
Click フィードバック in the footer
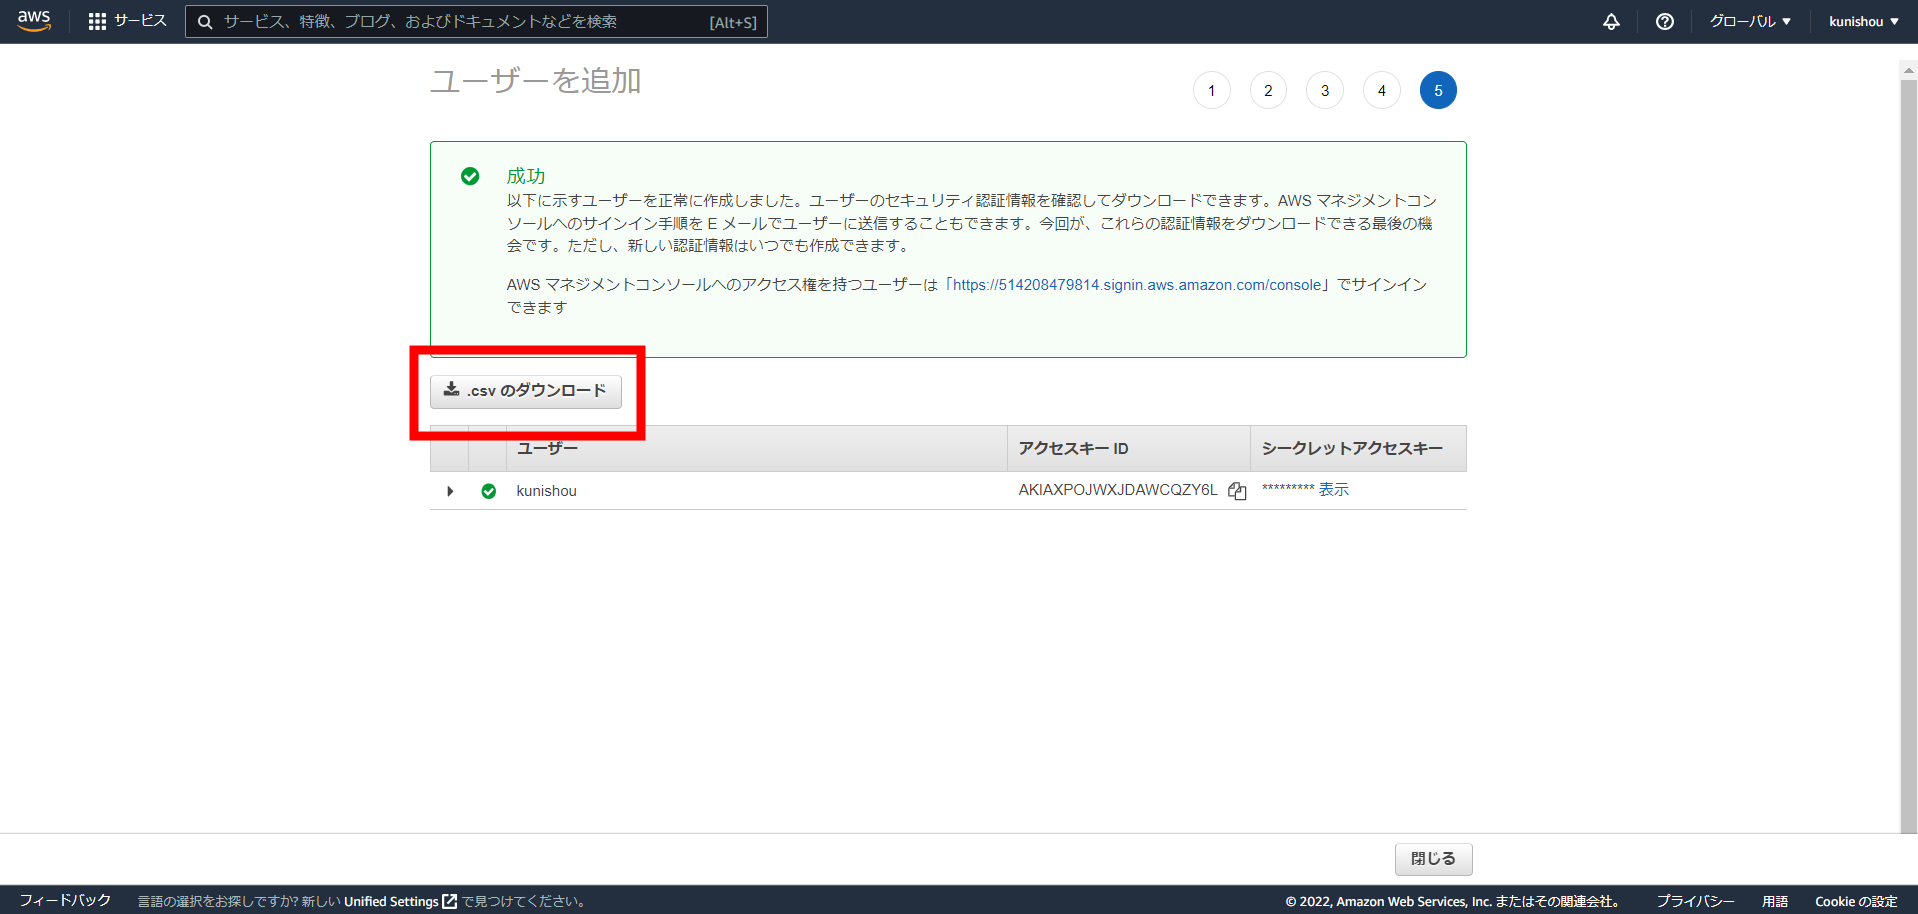[66, 899]
